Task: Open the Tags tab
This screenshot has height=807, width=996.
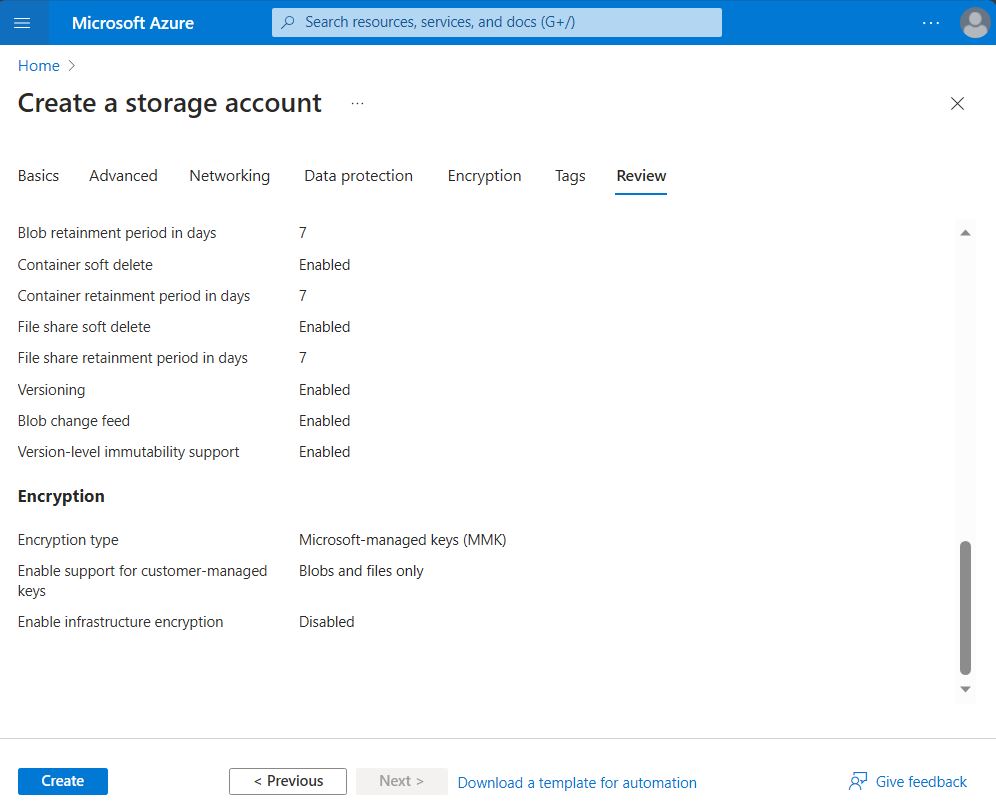Action: pos(570,176)
